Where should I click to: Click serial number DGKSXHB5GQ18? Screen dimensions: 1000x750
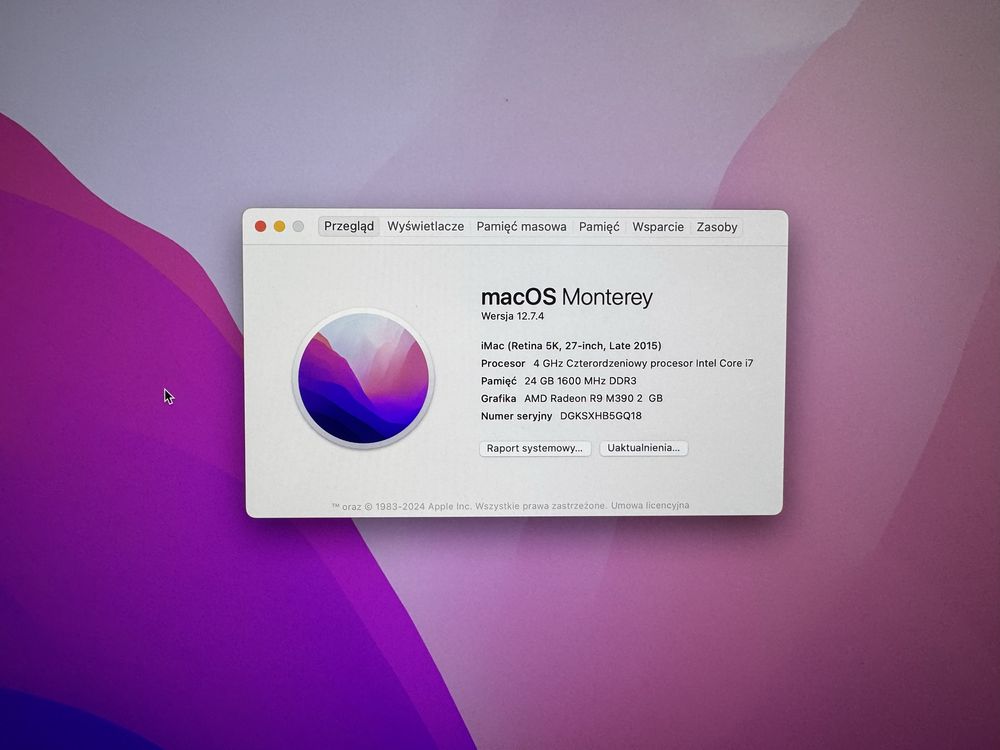[x=601, y=416]
